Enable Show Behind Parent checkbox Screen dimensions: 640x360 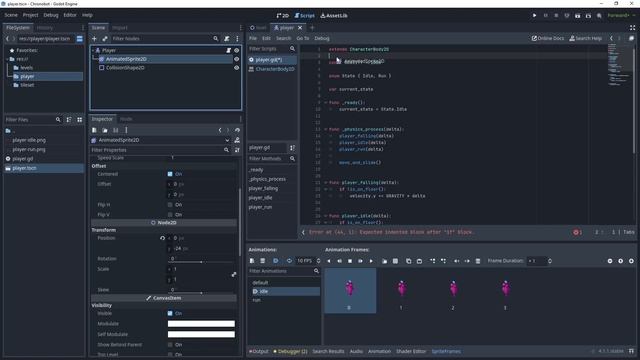pyautogui.click(x=170, y=345)
